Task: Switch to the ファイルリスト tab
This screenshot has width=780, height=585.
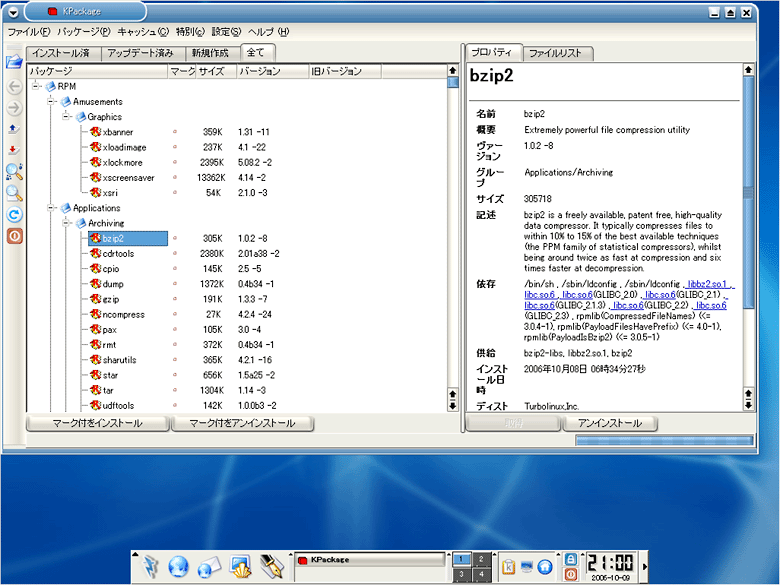Action: [x=557, y=53]
